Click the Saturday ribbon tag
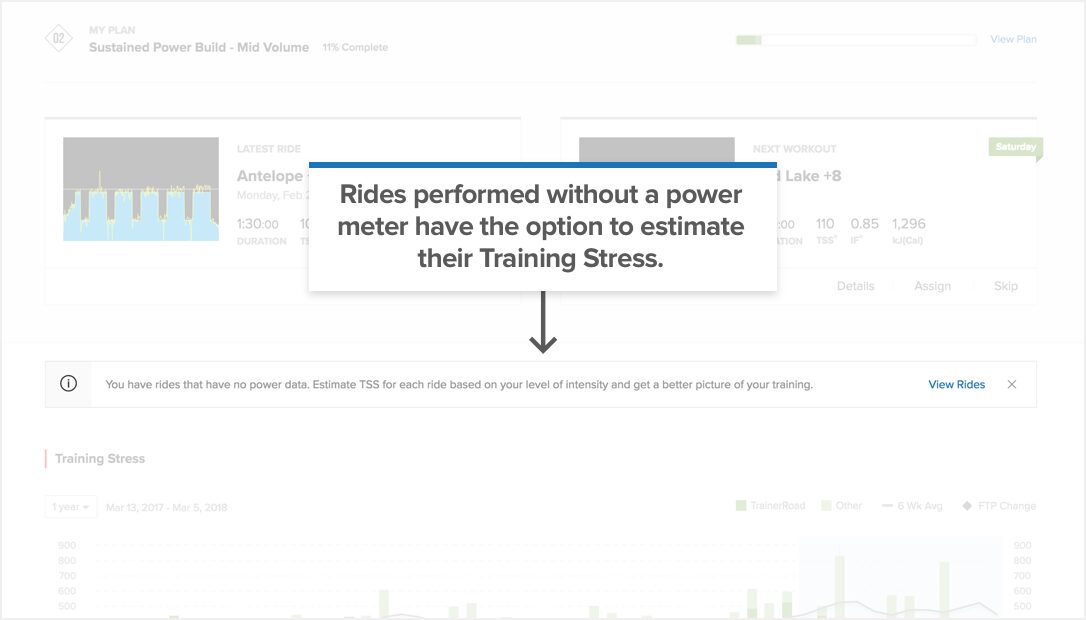 click(1015, 147)
